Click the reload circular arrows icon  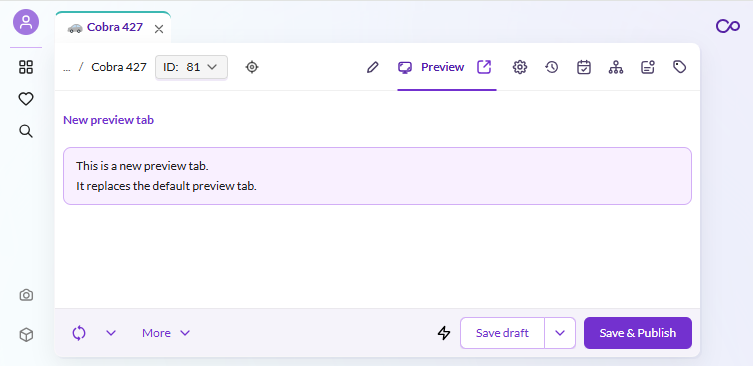[79, 333]
